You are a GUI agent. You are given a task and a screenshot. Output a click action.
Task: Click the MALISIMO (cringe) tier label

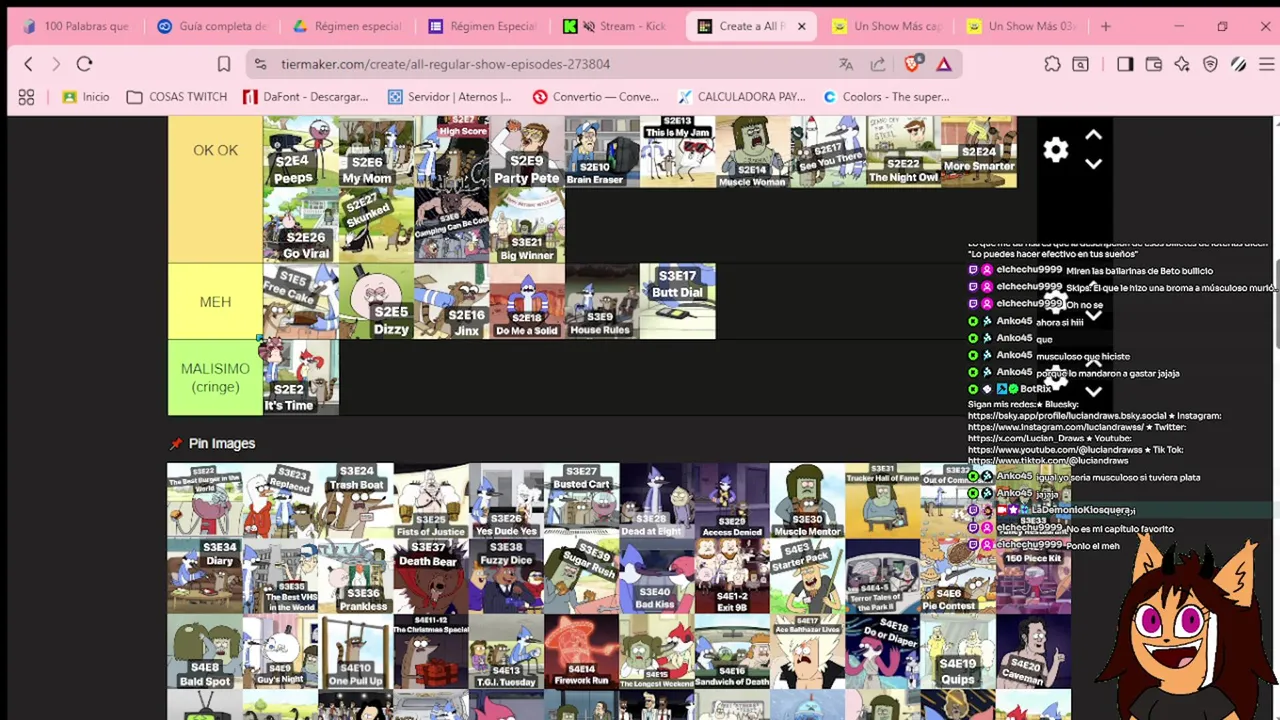(215, 378)
